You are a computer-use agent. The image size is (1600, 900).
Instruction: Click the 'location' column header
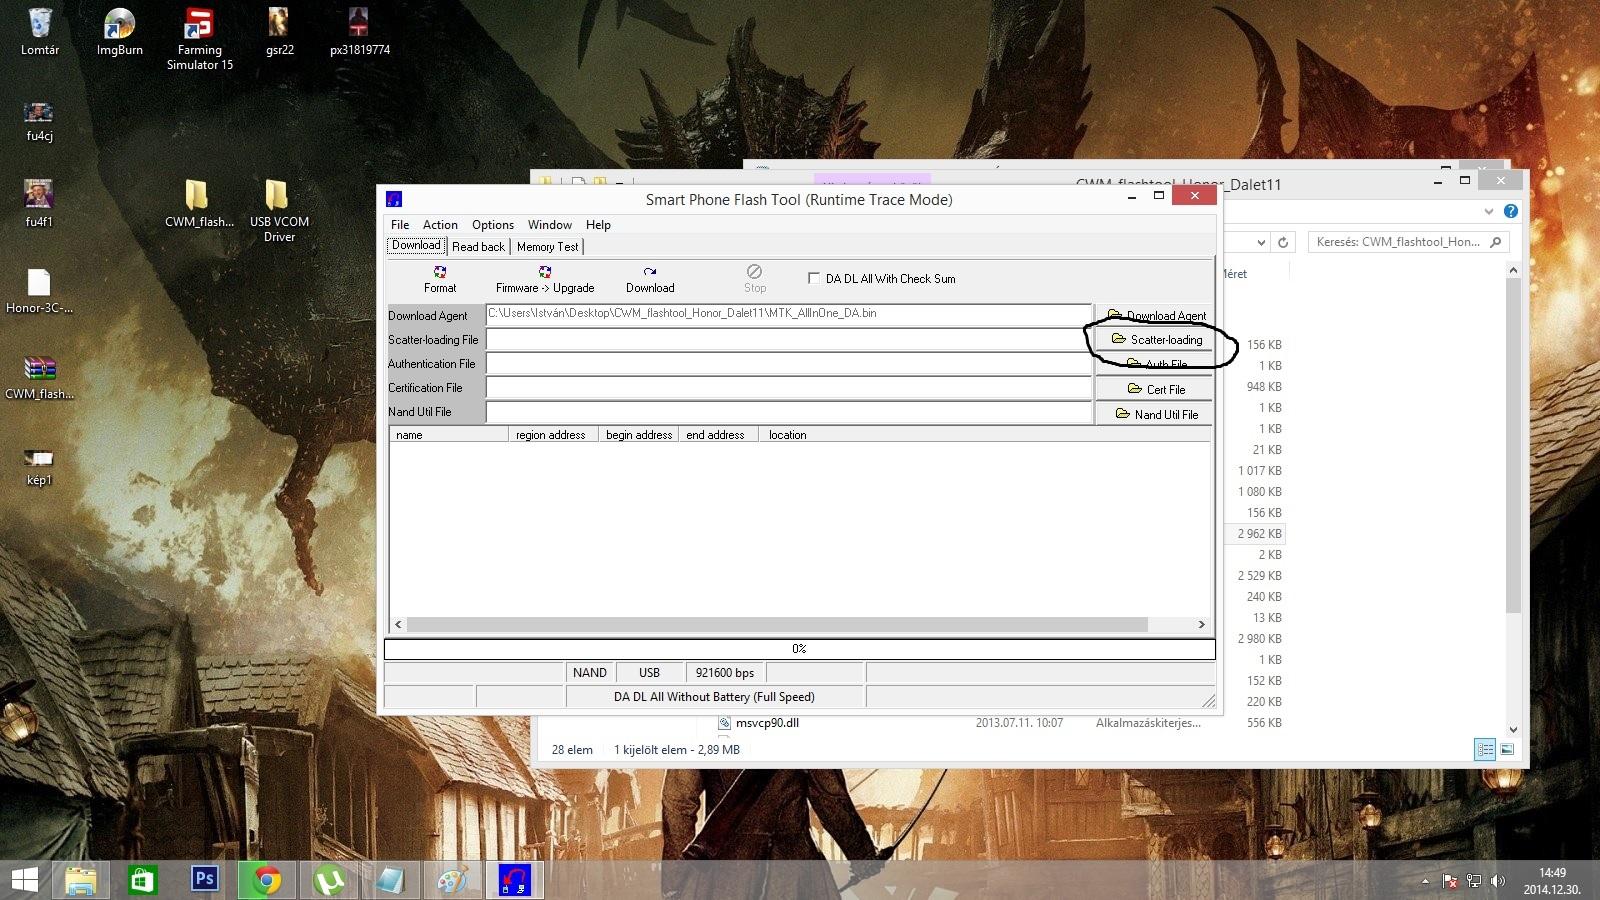(x=985, y=435)
